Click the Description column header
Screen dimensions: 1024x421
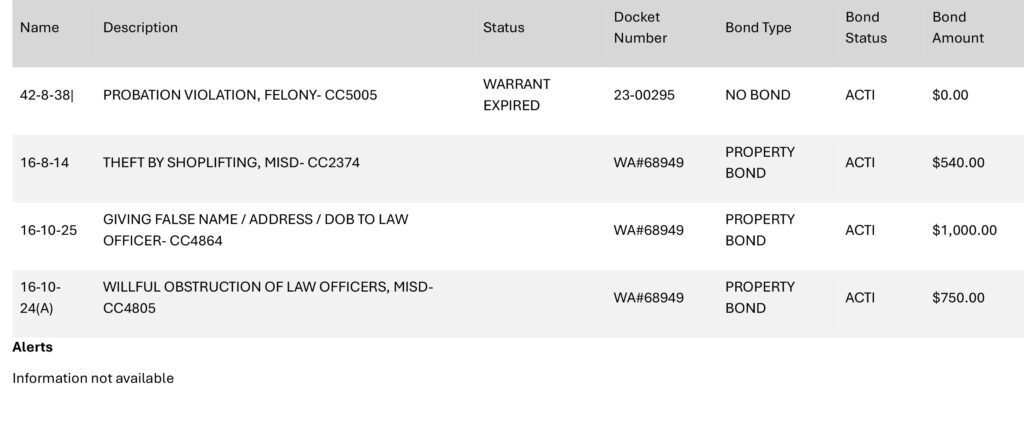click(x=140, y=27)
